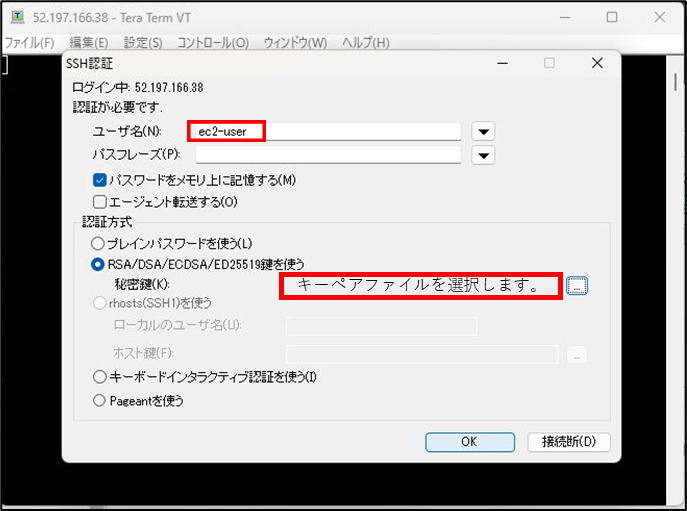Click the ログイン中: 52.197.166.38 text
Viewport: 687px width, 511px height.
[138, 87]
